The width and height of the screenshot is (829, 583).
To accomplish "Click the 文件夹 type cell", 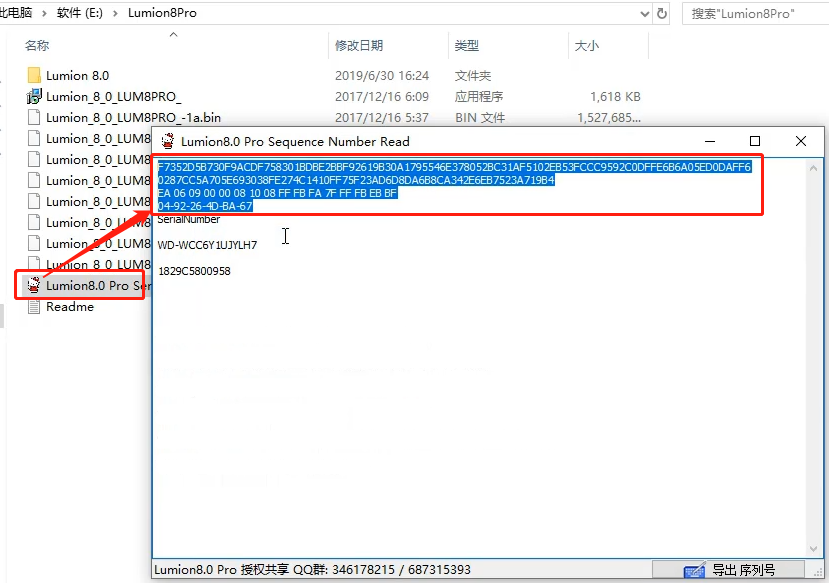I will tap(473, 76).
